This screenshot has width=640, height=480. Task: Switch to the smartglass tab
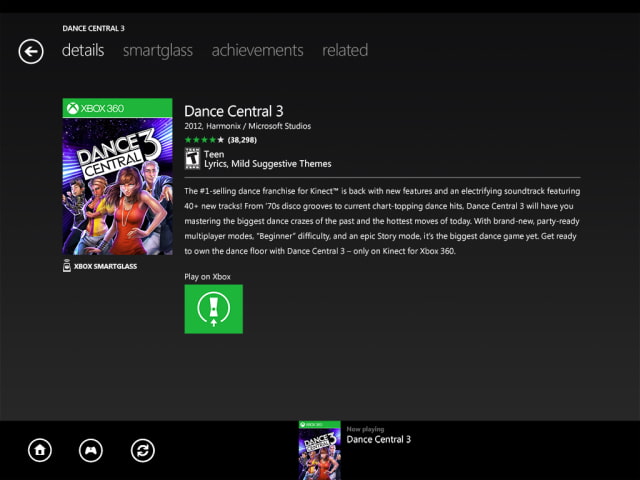pyautogui.click(x=157, y=50)
